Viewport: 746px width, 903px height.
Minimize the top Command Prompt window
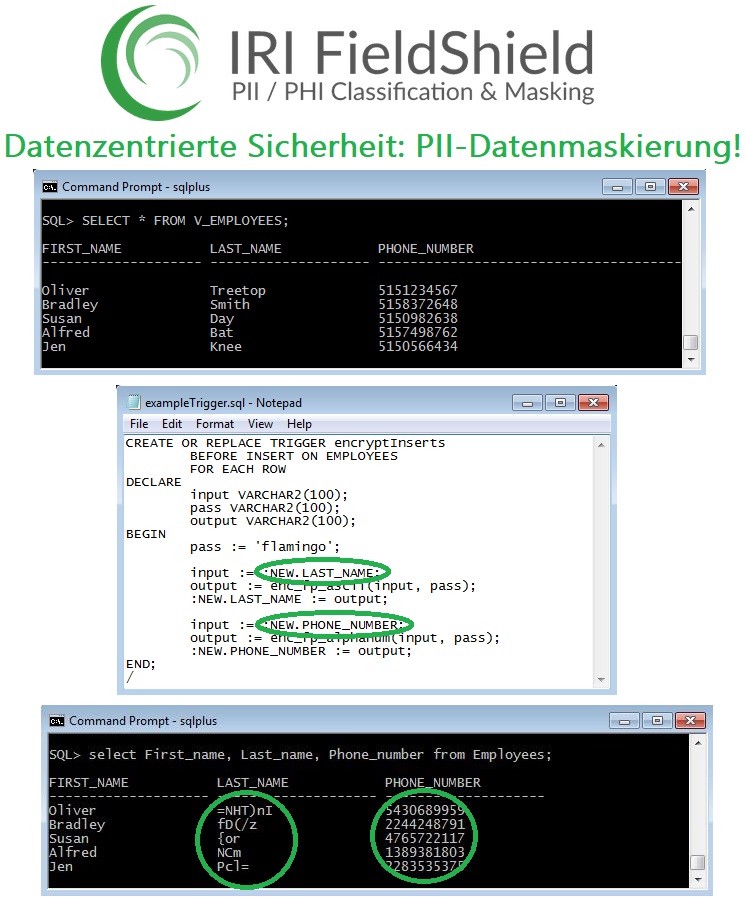[x=618, y=187]
